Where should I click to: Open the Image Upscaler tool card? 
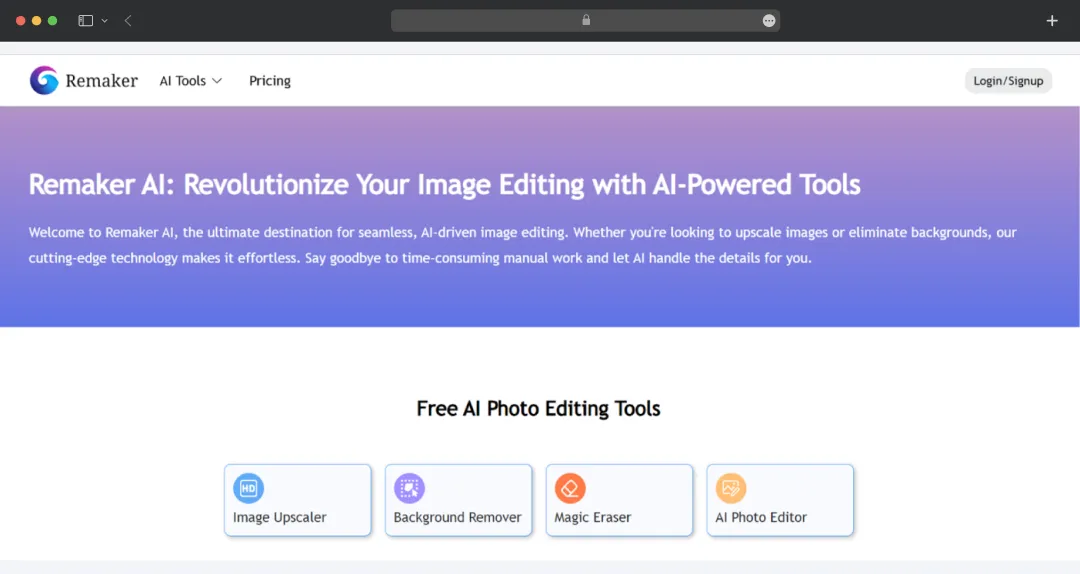click(x=298, y=500)
